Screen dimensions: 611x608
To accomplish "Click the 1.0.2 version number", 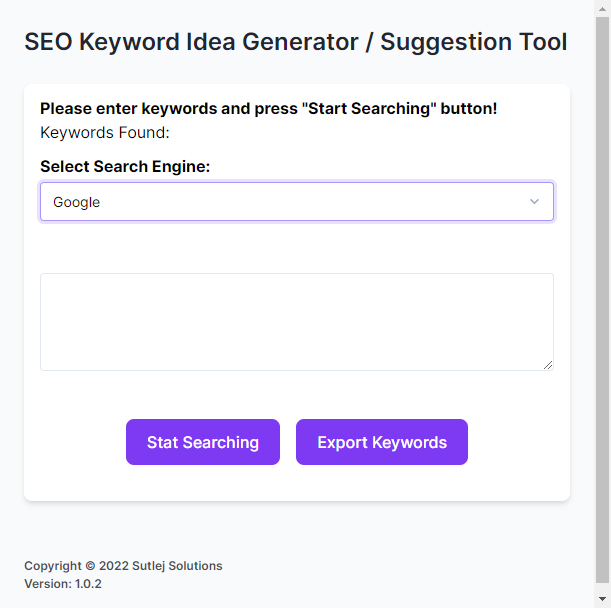I will point(88,584).
